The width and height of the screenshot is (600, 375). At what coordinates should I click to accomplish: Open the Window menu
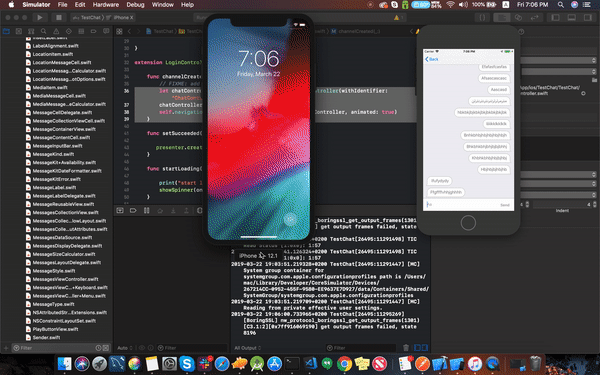pos(163,5)
